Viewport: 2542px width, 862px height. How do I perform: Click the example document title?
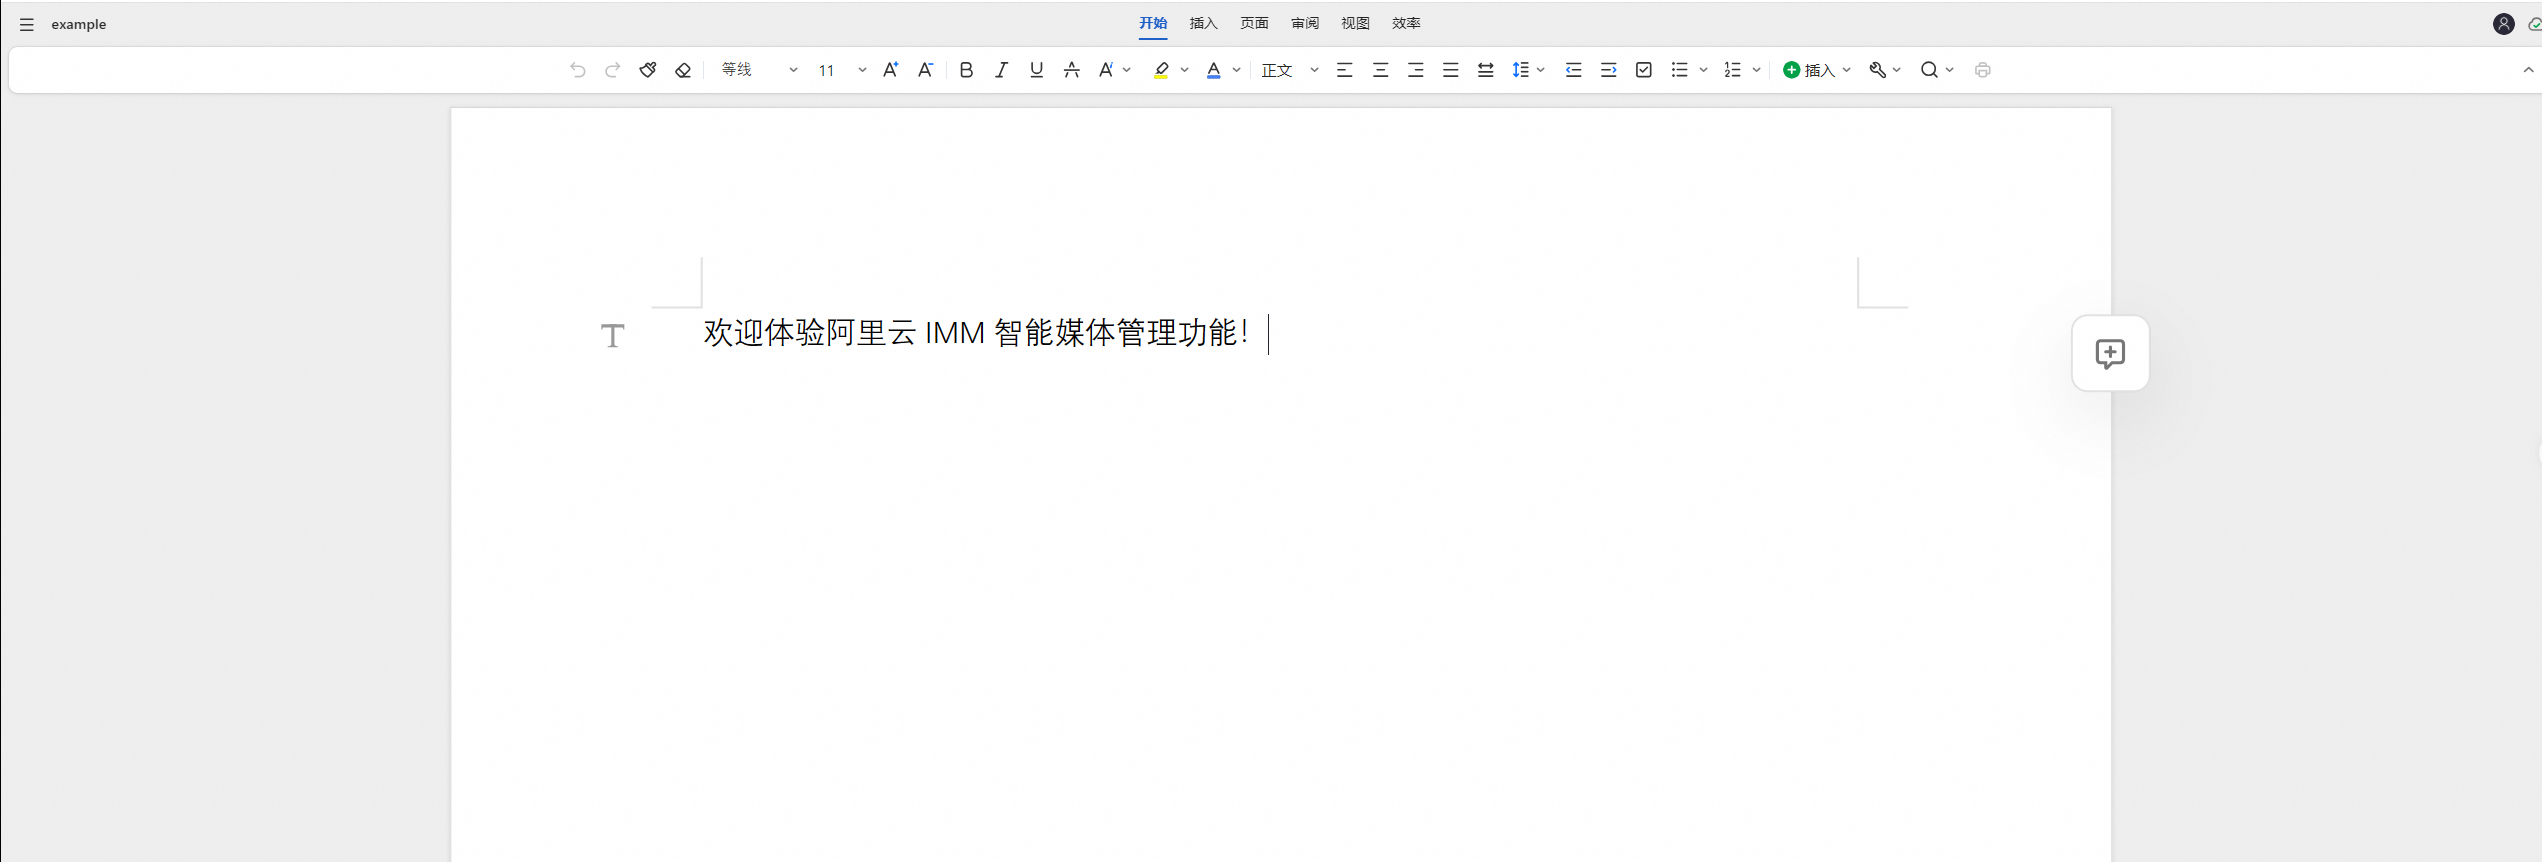79,24
